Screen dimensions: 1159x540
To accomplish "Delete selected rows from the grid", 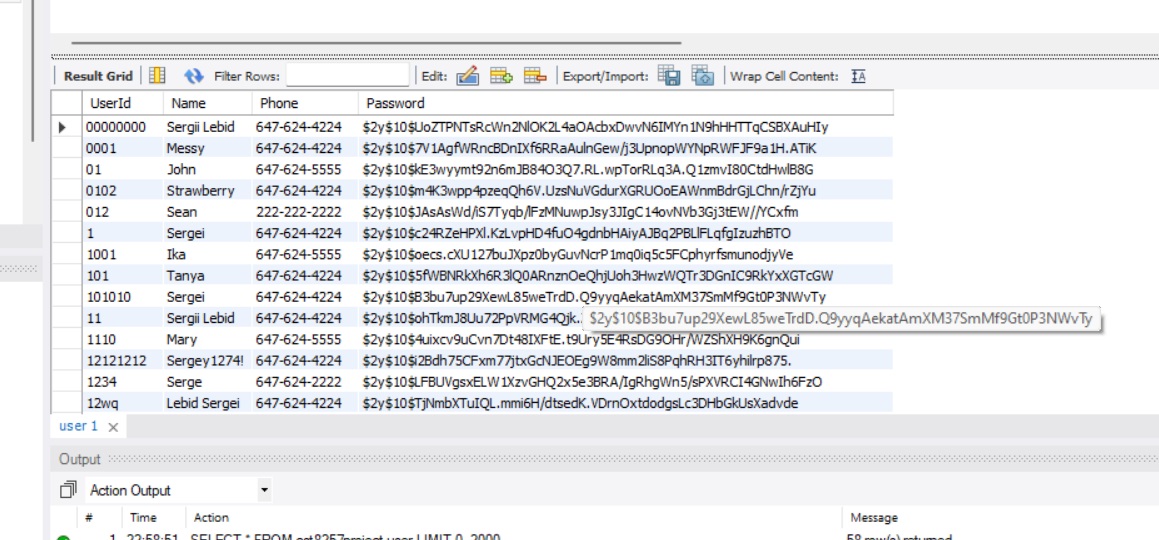I will coord(535,76).
